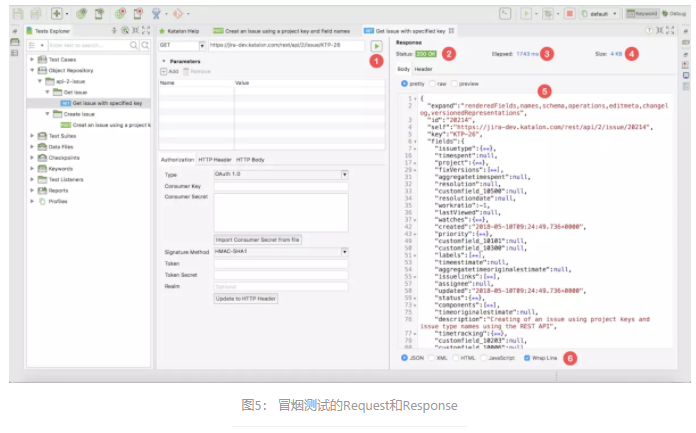Collapse the Object Repository tree node
This screenshot has height=433, width=696.
tap(32, 70)
